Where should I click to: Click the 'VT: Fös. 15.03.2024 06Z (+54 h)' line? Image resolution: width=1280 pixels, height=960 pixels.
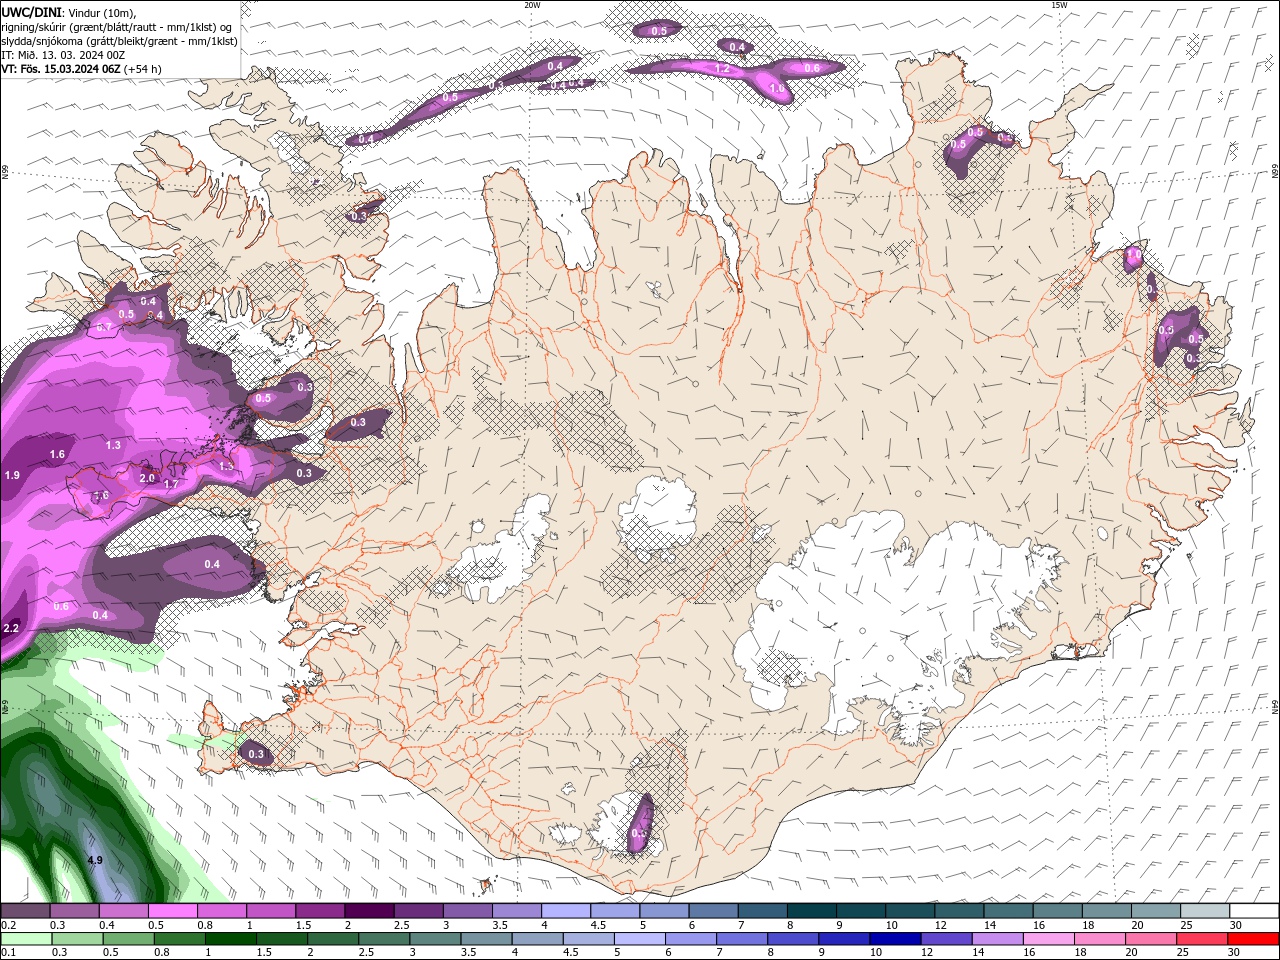click(81, 69)
